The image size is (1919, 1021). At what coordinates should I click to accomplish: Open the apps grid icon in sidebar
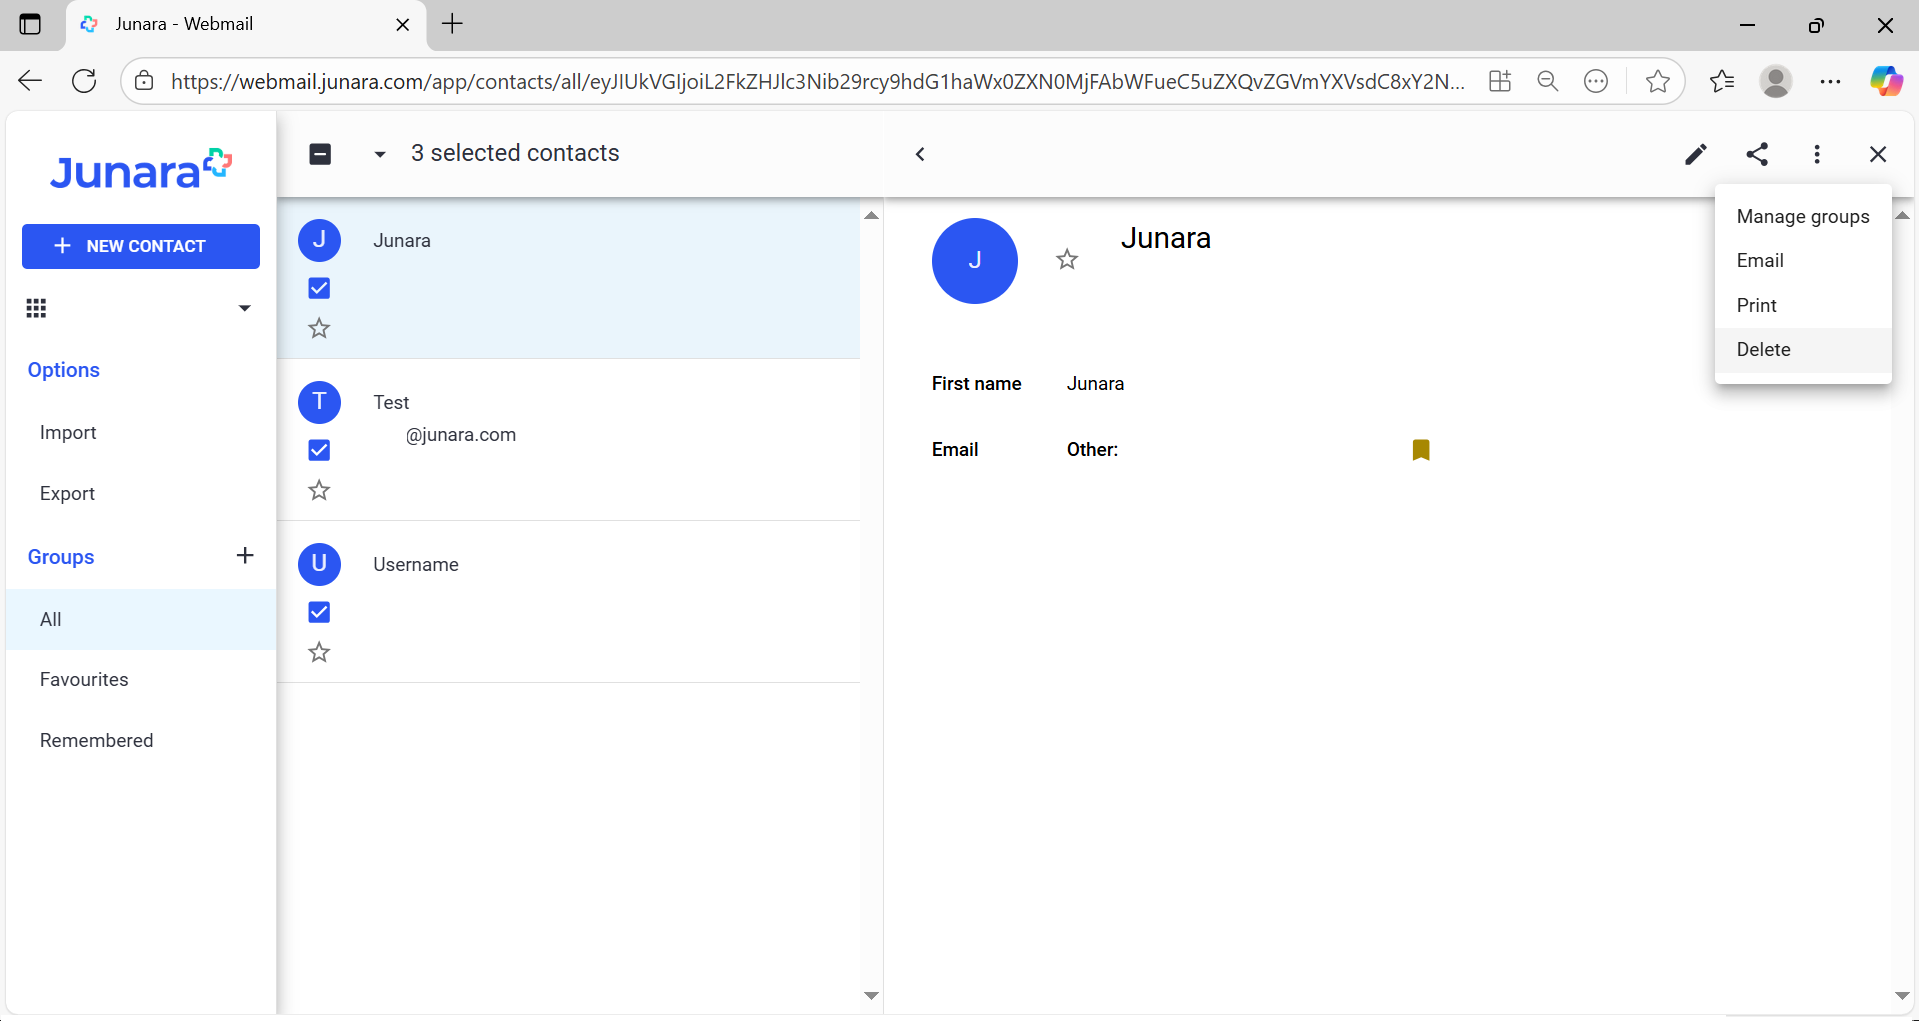tap(36, 308)
